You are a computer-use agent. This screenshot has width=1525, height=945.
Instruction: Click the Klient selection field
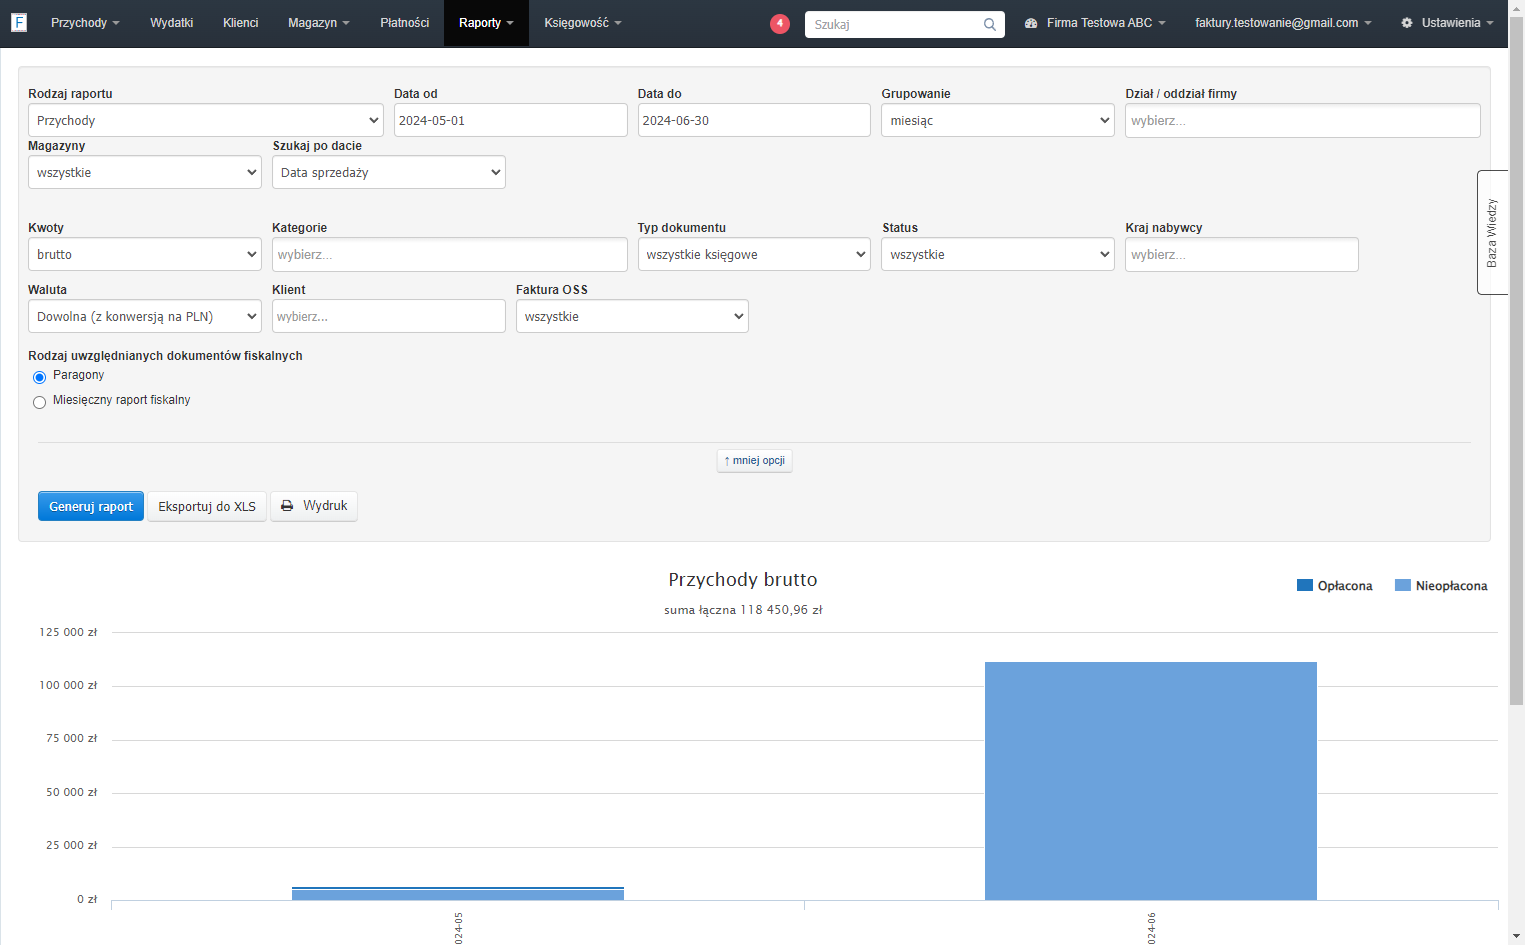389,316
